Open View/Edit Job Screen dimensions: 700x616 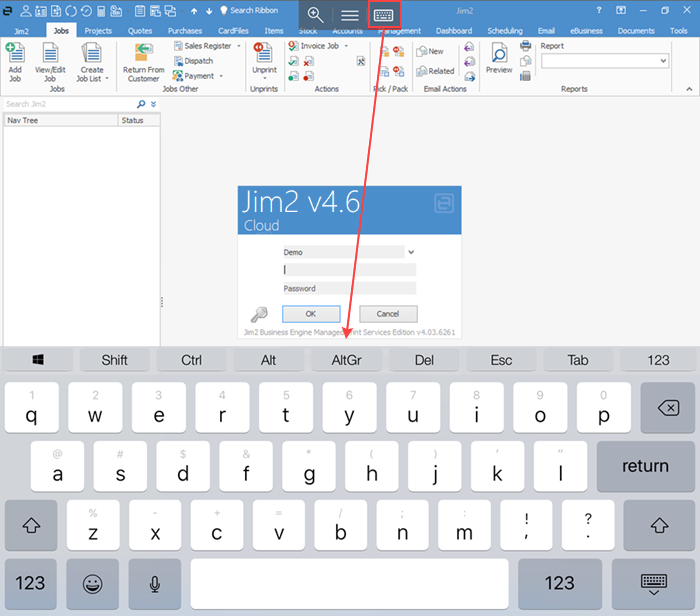point(50,62)
